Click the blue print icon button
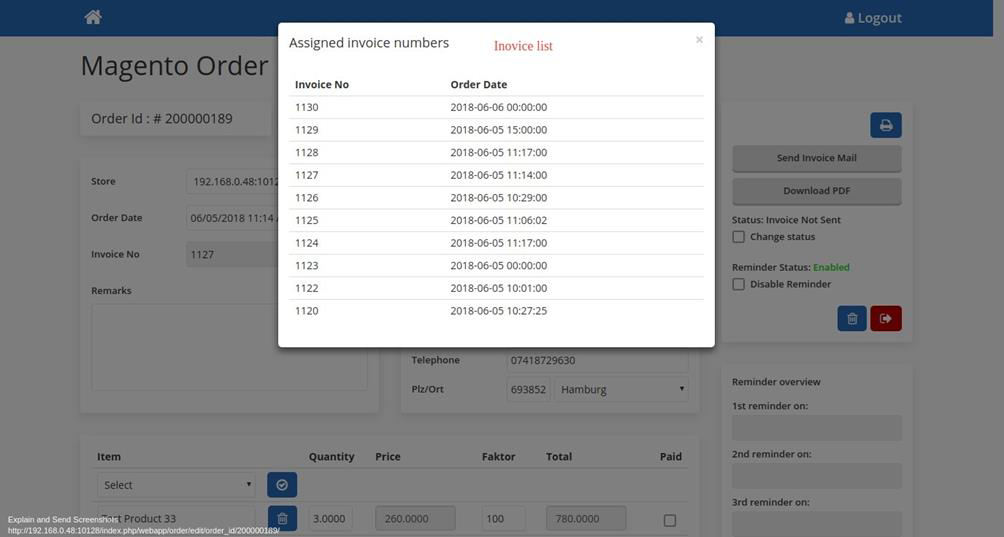This screenshot has width=1004, height=537. (885, 125)
